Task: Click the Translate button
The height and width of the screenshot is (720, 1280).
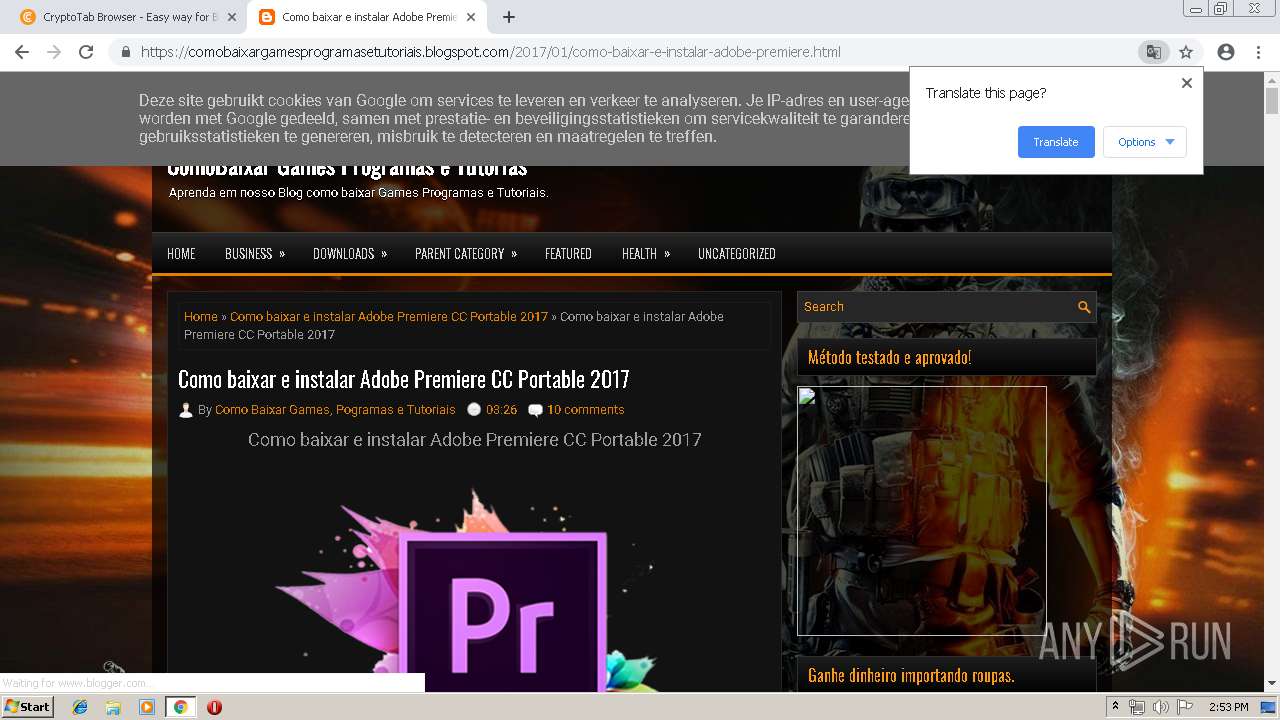Action: (x=1056, y=142)
